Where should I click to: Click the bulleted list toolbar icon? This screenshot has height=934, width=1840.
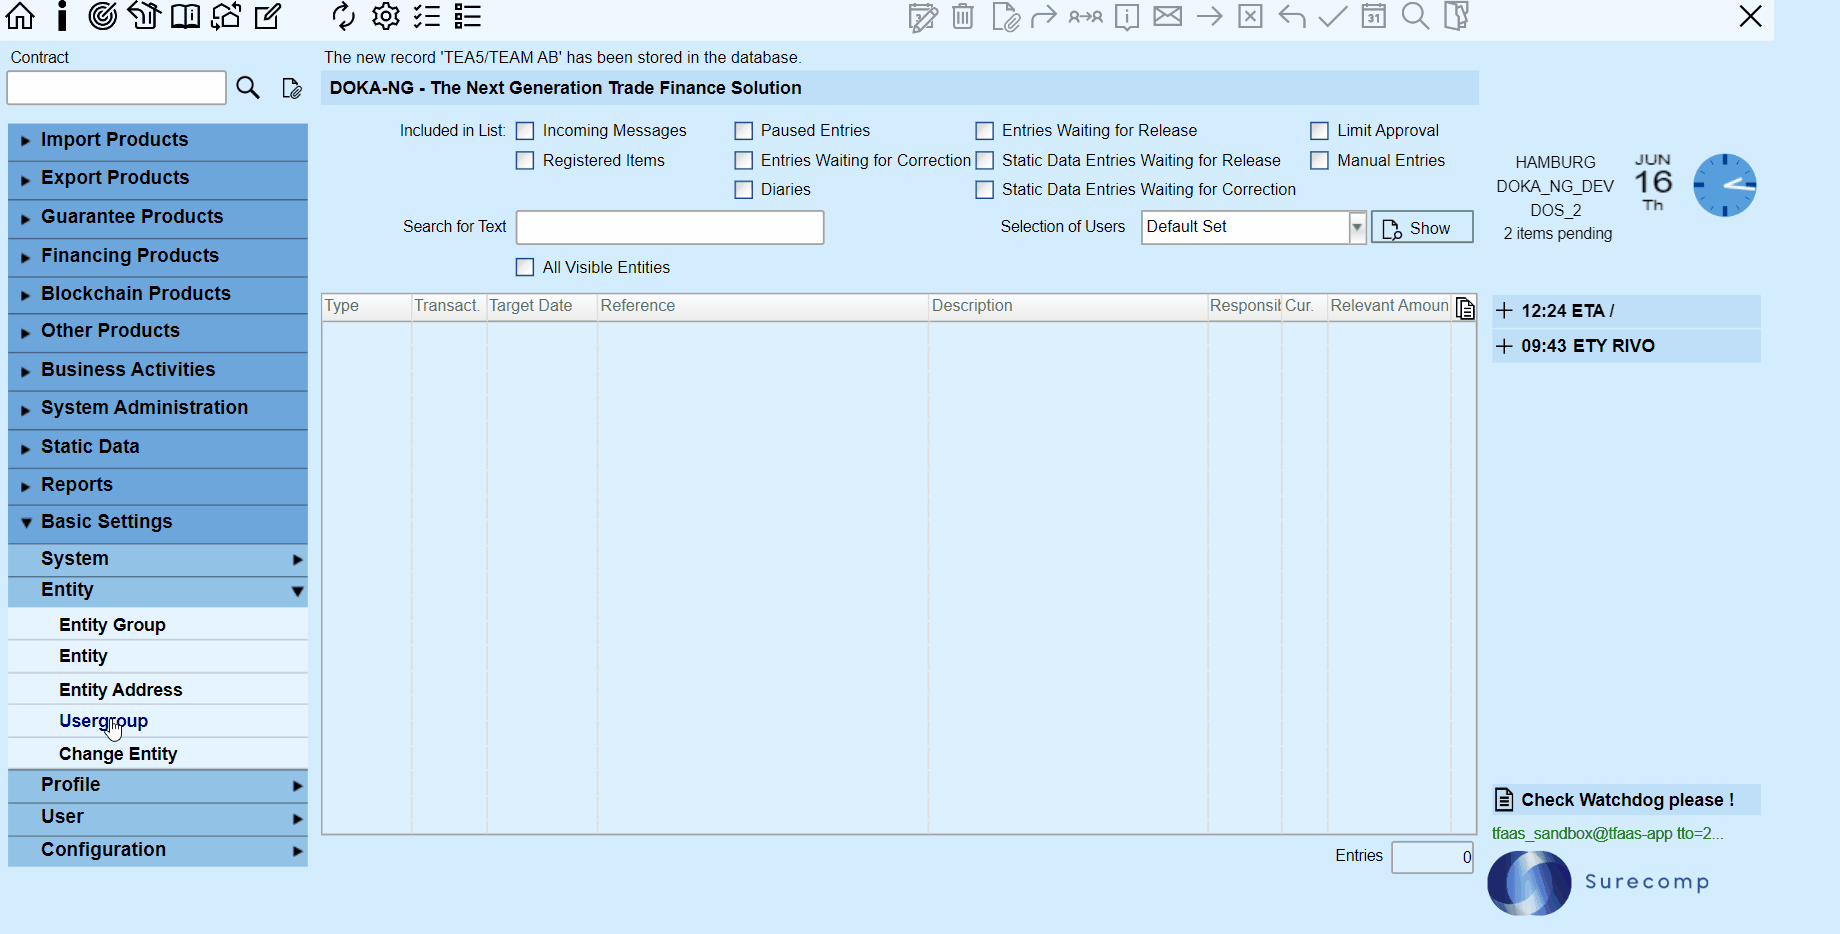tap(468, 16)
